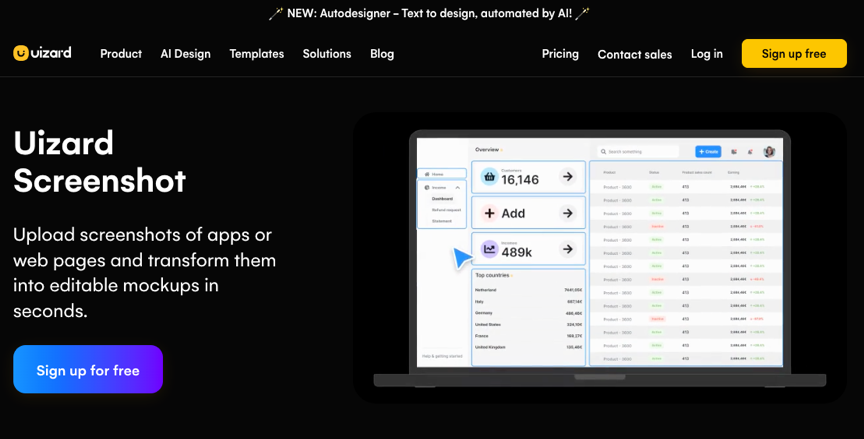Screen dimensions: 864x439
Task: Click the arrow on the 489k card
Action: pos(567,250)
